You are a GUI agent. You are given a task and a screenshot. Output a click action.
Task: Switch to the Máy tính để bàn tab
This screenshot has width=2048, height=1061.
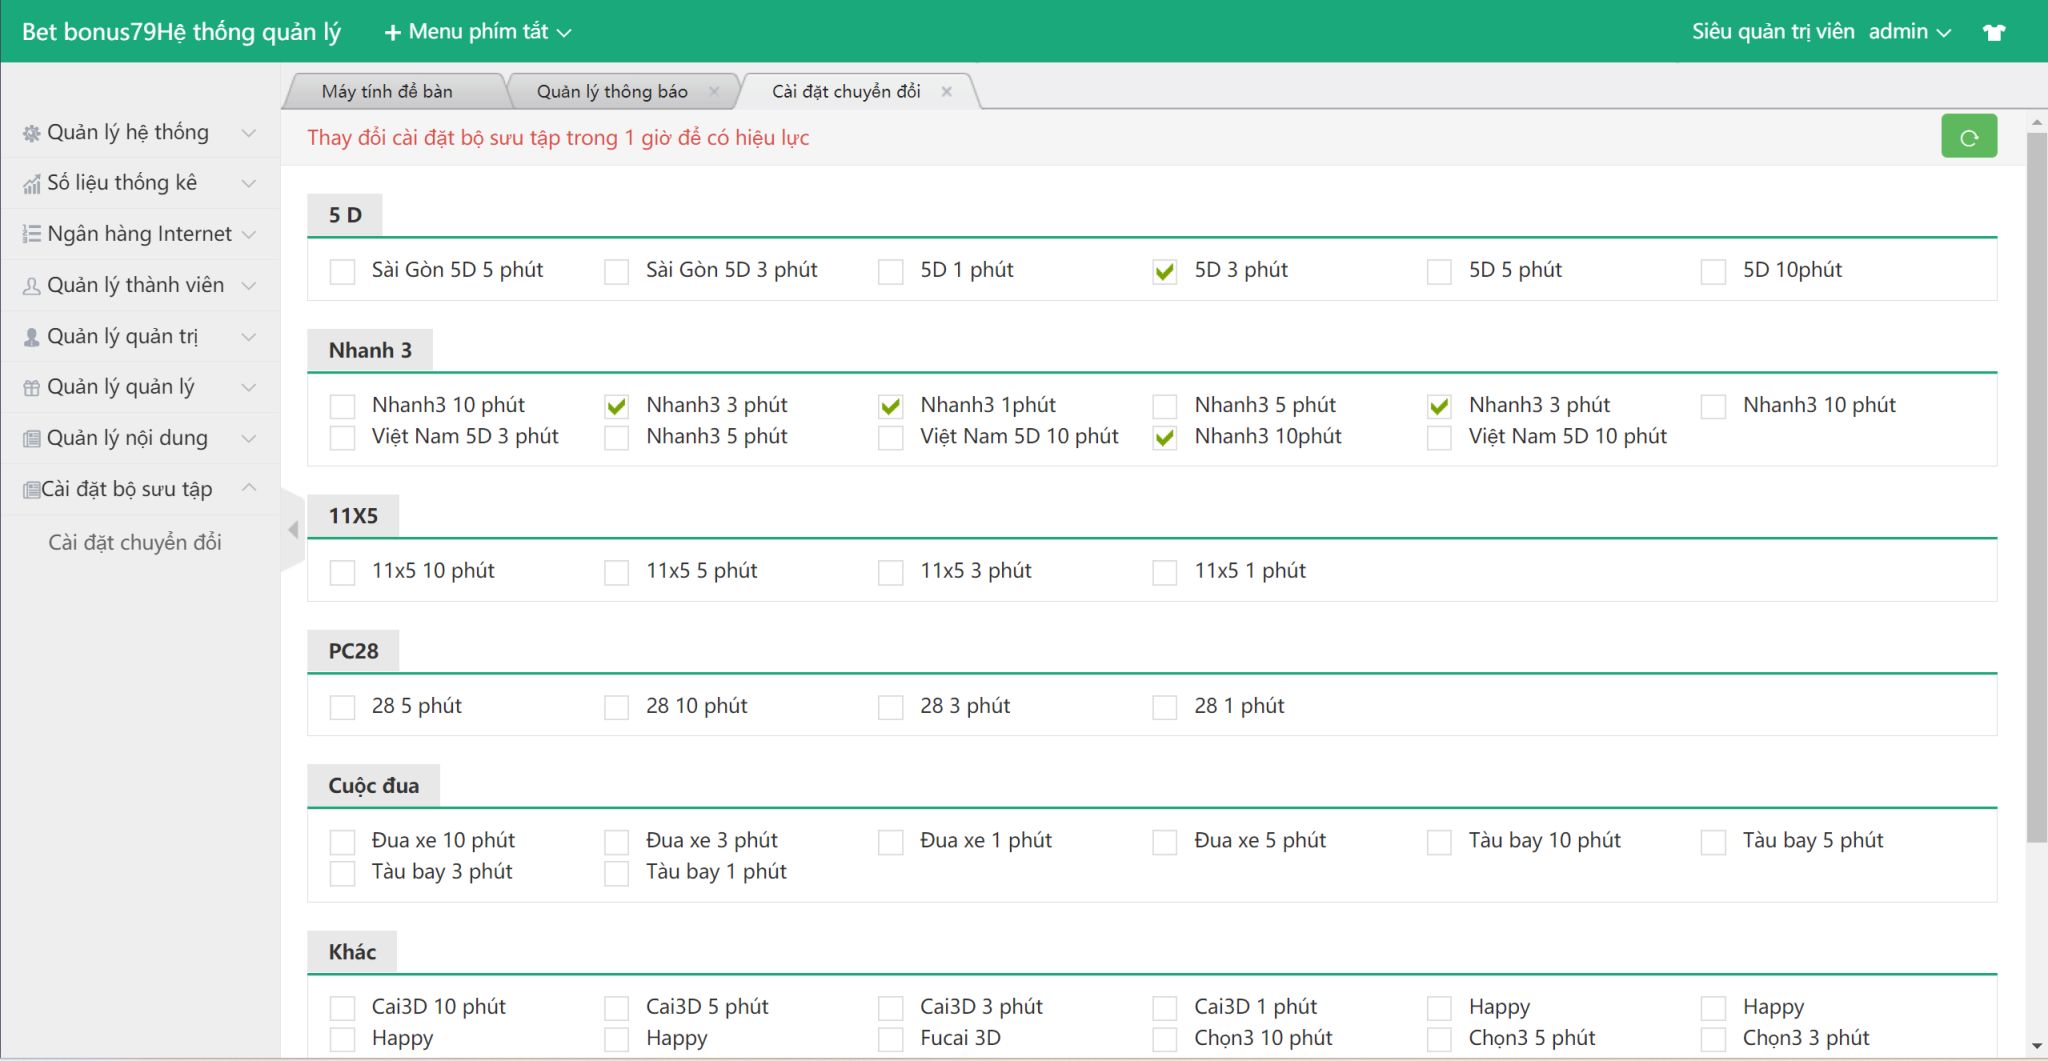[387, 92]
